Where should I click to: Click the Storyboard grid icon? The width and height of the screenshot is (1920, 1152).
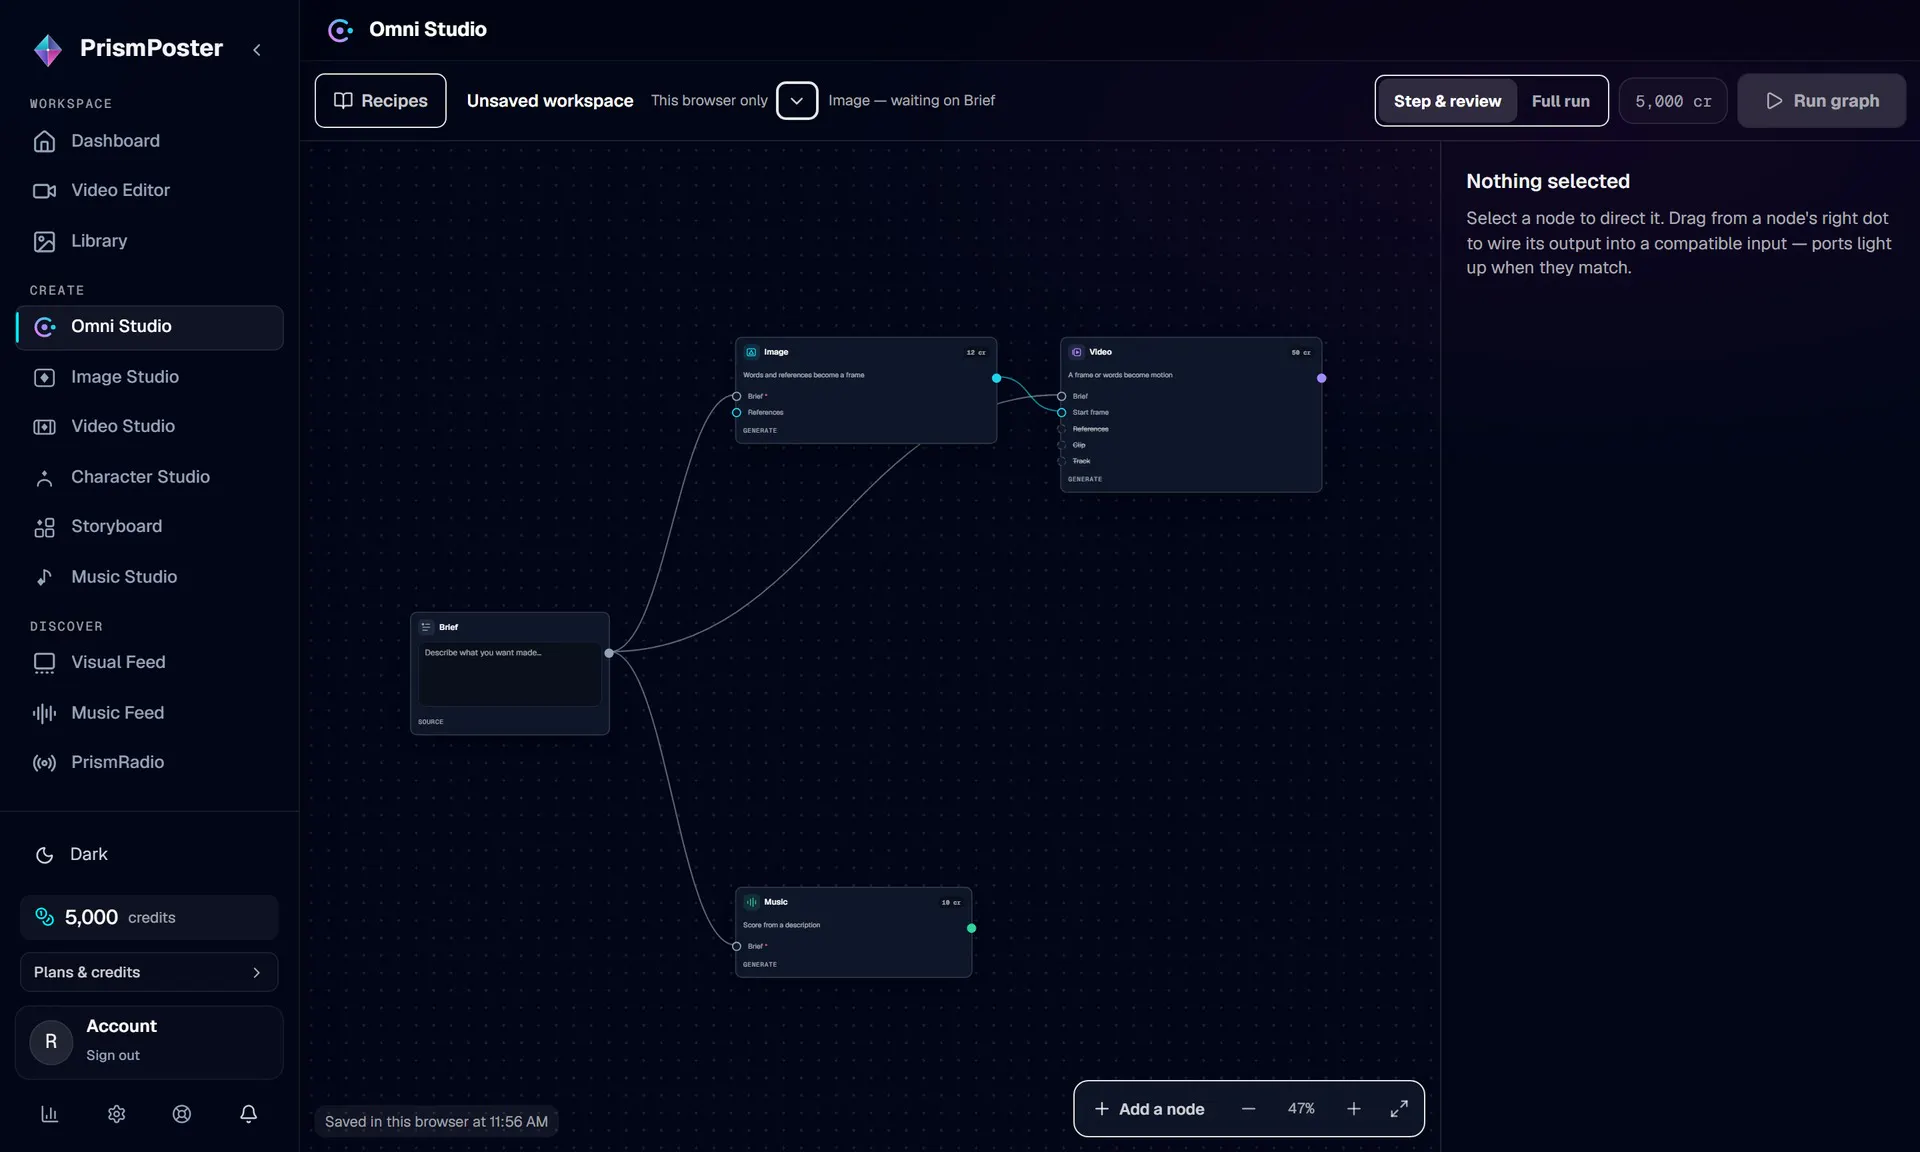44,528
